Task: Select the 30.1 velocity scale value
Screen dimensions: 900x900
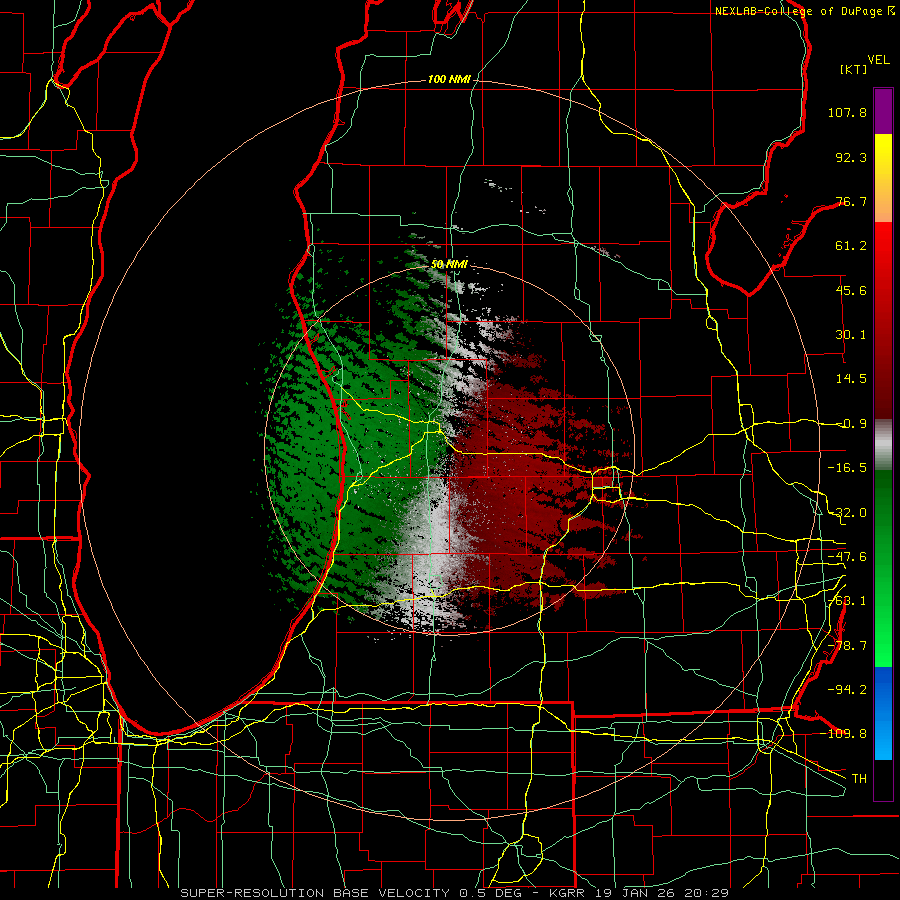Action: pos(851,335)
